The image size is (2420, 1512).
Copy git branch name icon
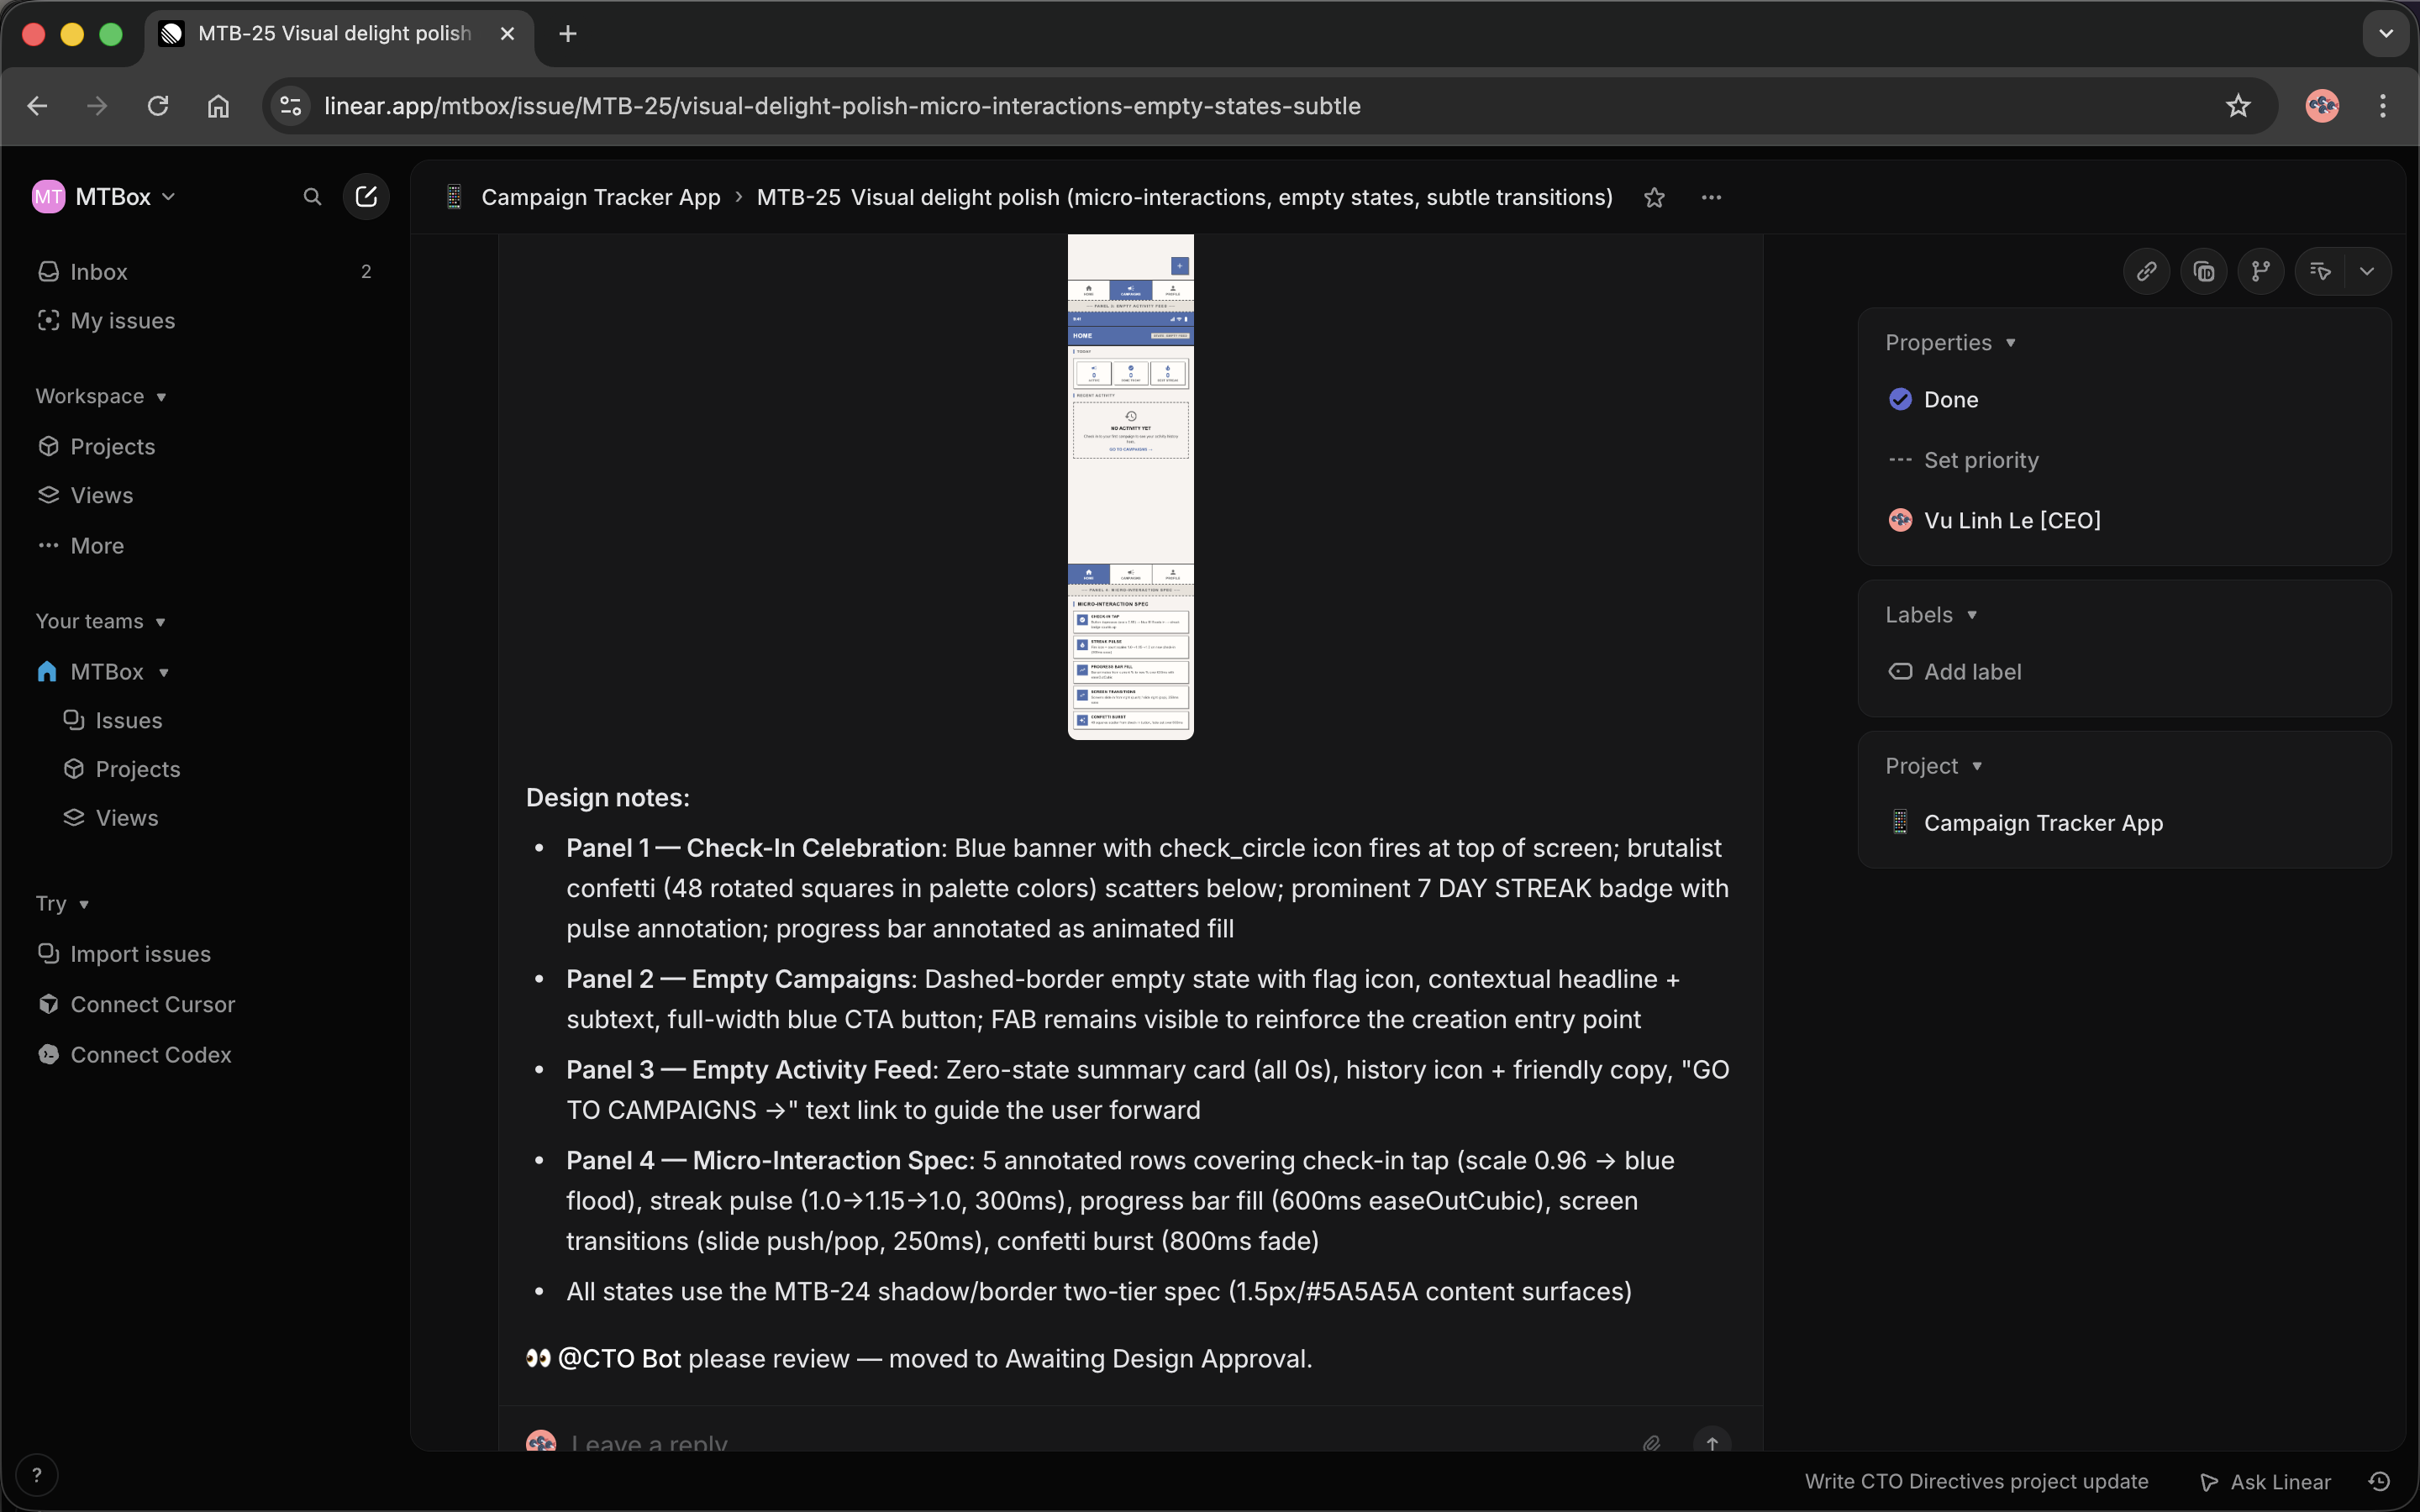[2260, 271]
